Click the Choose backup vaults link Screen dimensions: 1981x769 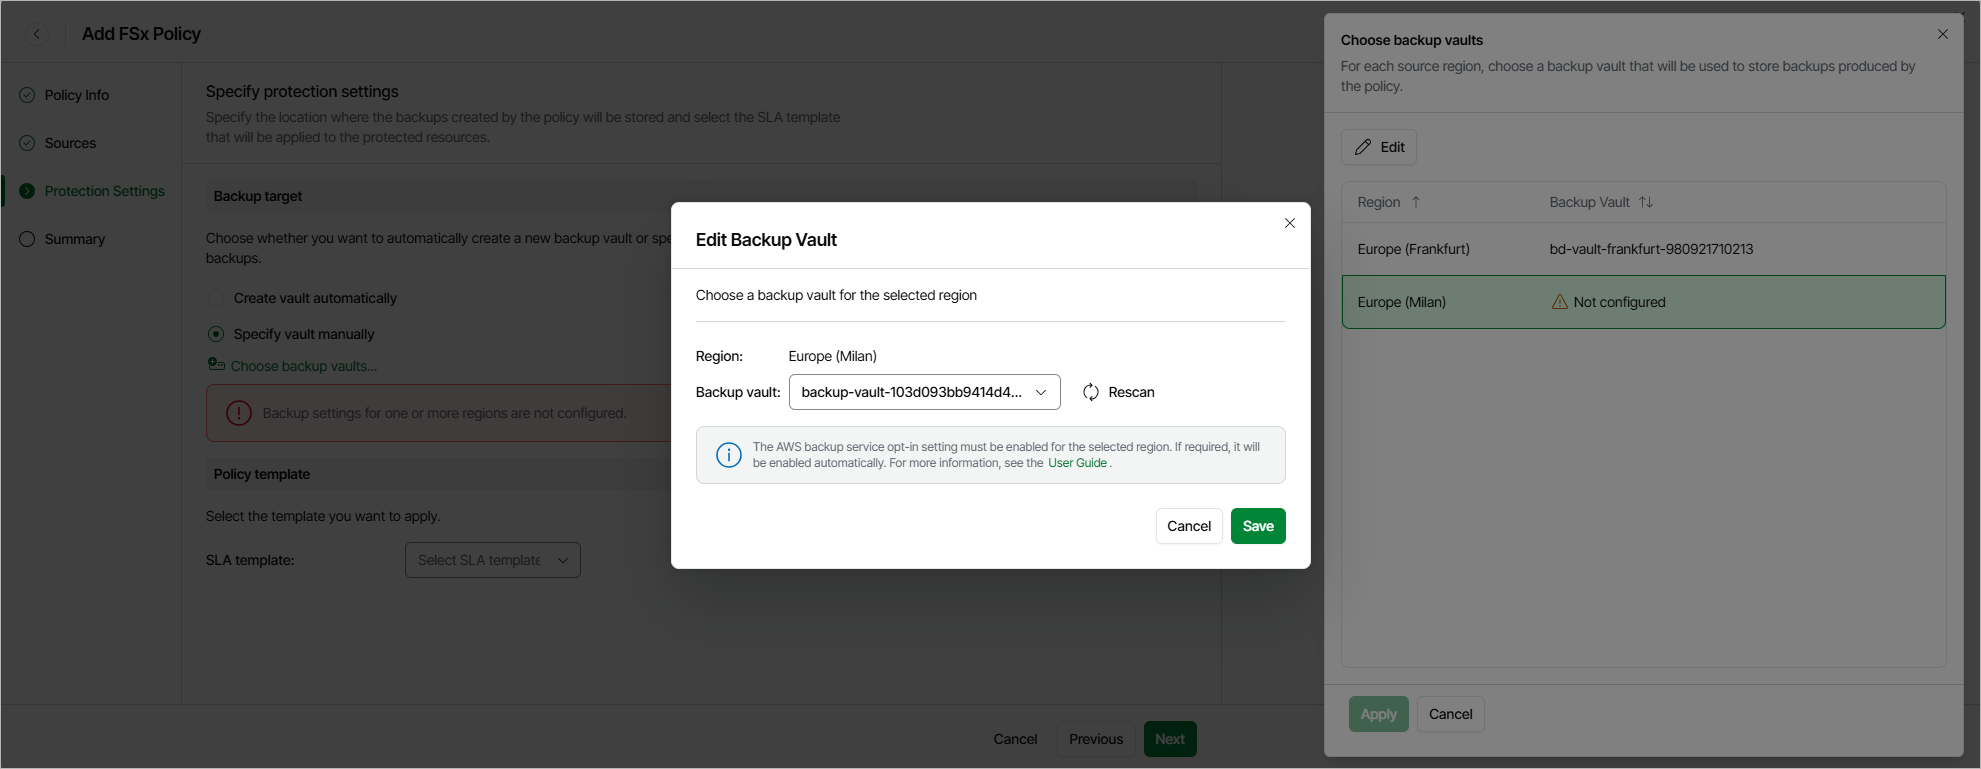coord(303,366)
